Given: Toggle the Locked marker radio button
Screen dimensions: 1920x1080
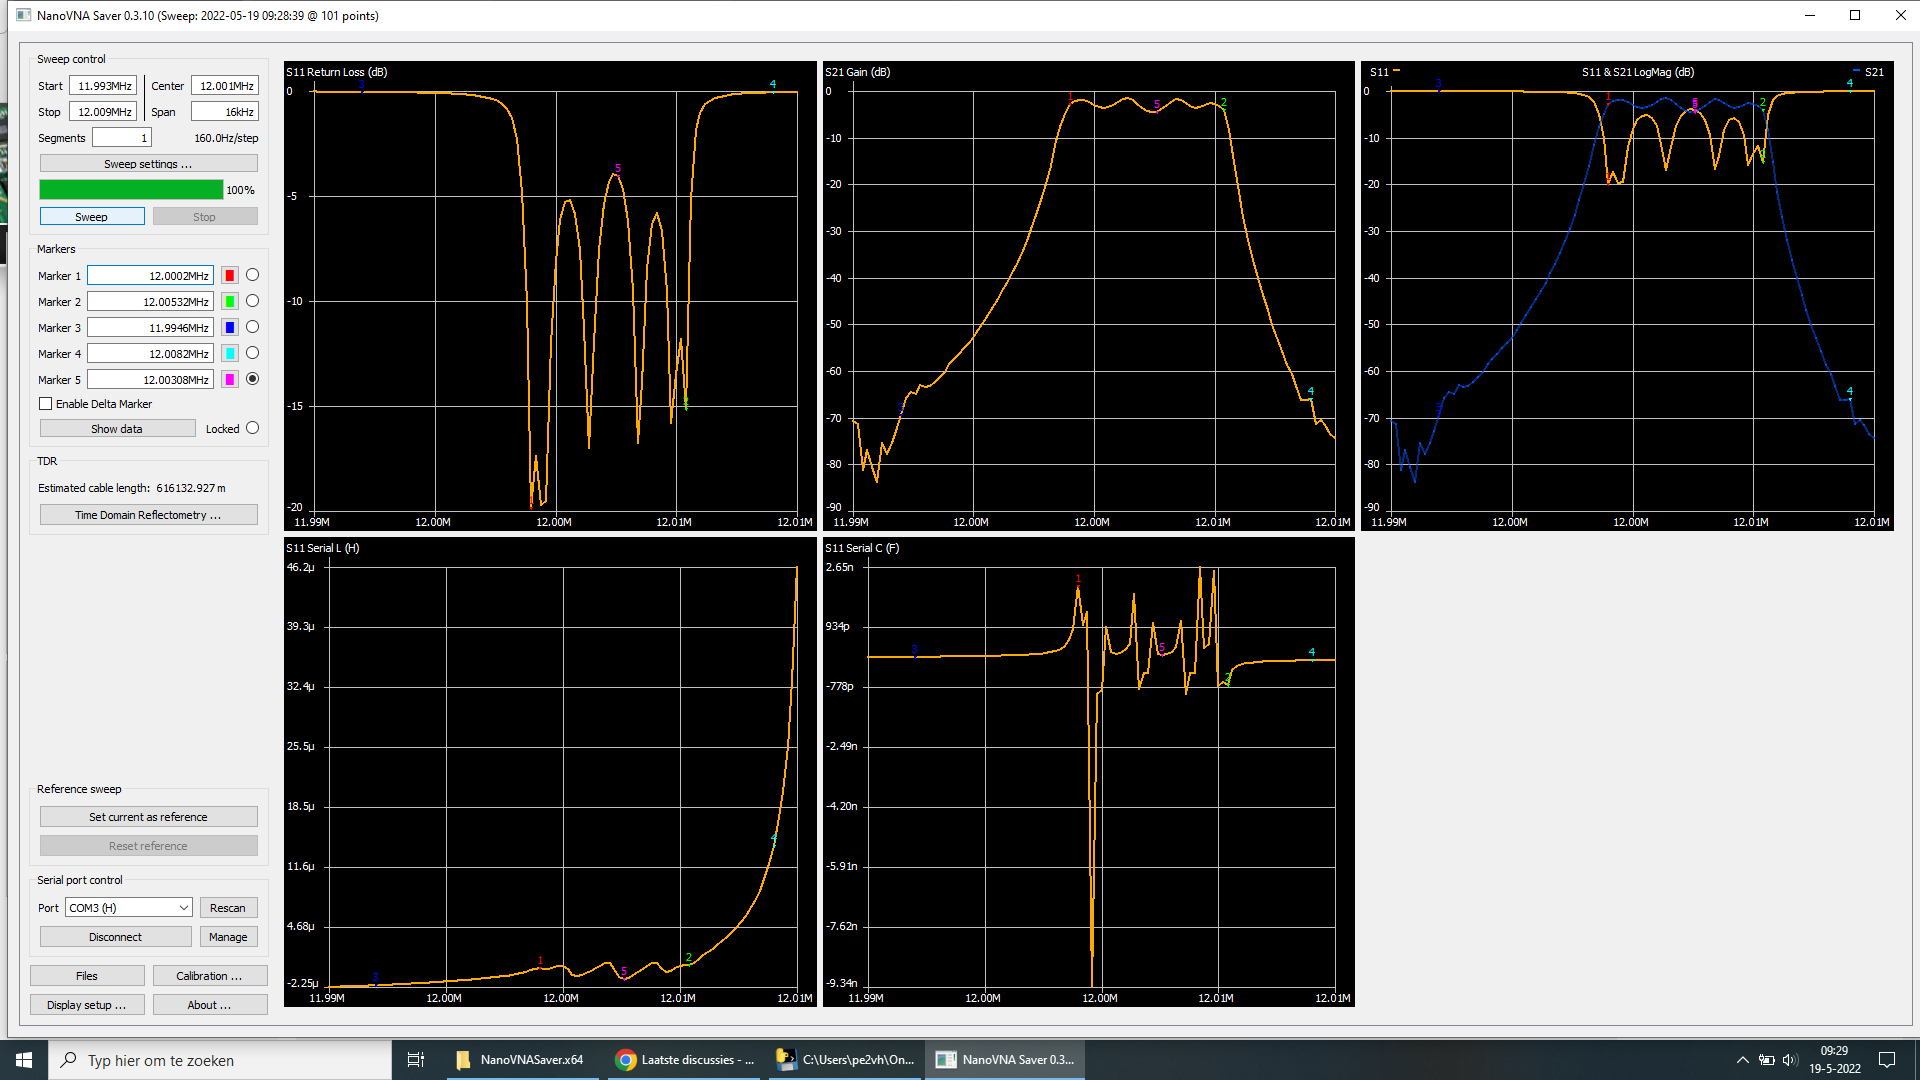Looking at the screenshot, I should point(252,428).
